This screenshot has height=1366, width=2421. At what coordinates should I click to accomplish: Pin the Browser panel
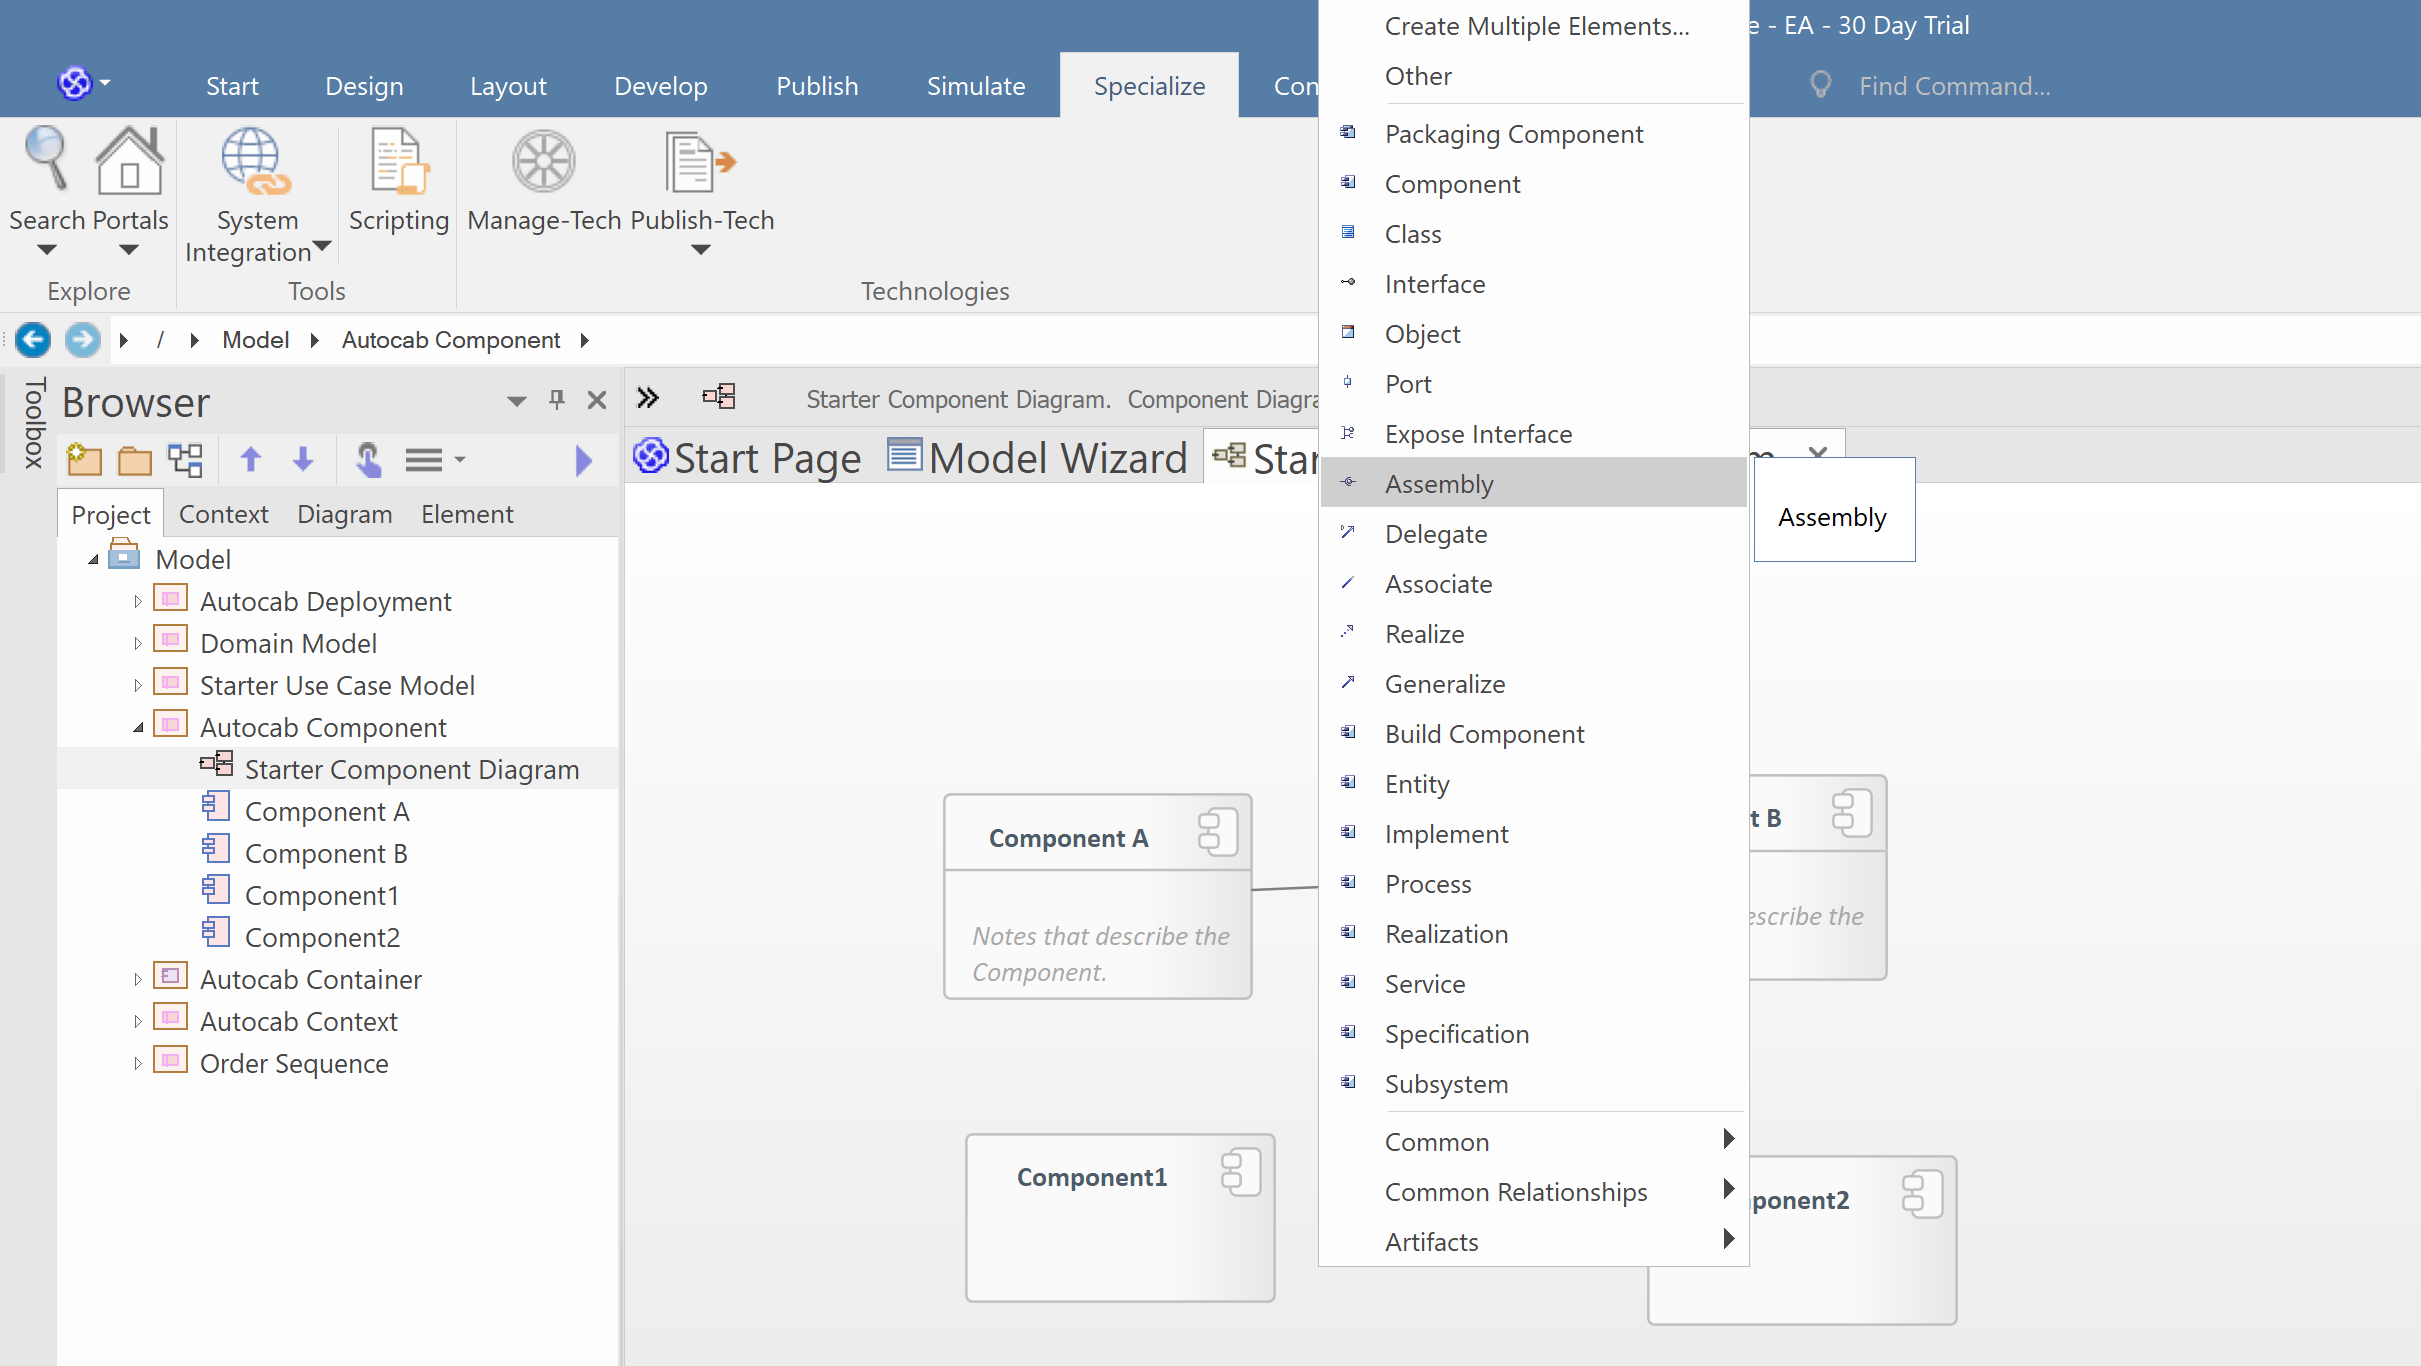coord(556,399)
